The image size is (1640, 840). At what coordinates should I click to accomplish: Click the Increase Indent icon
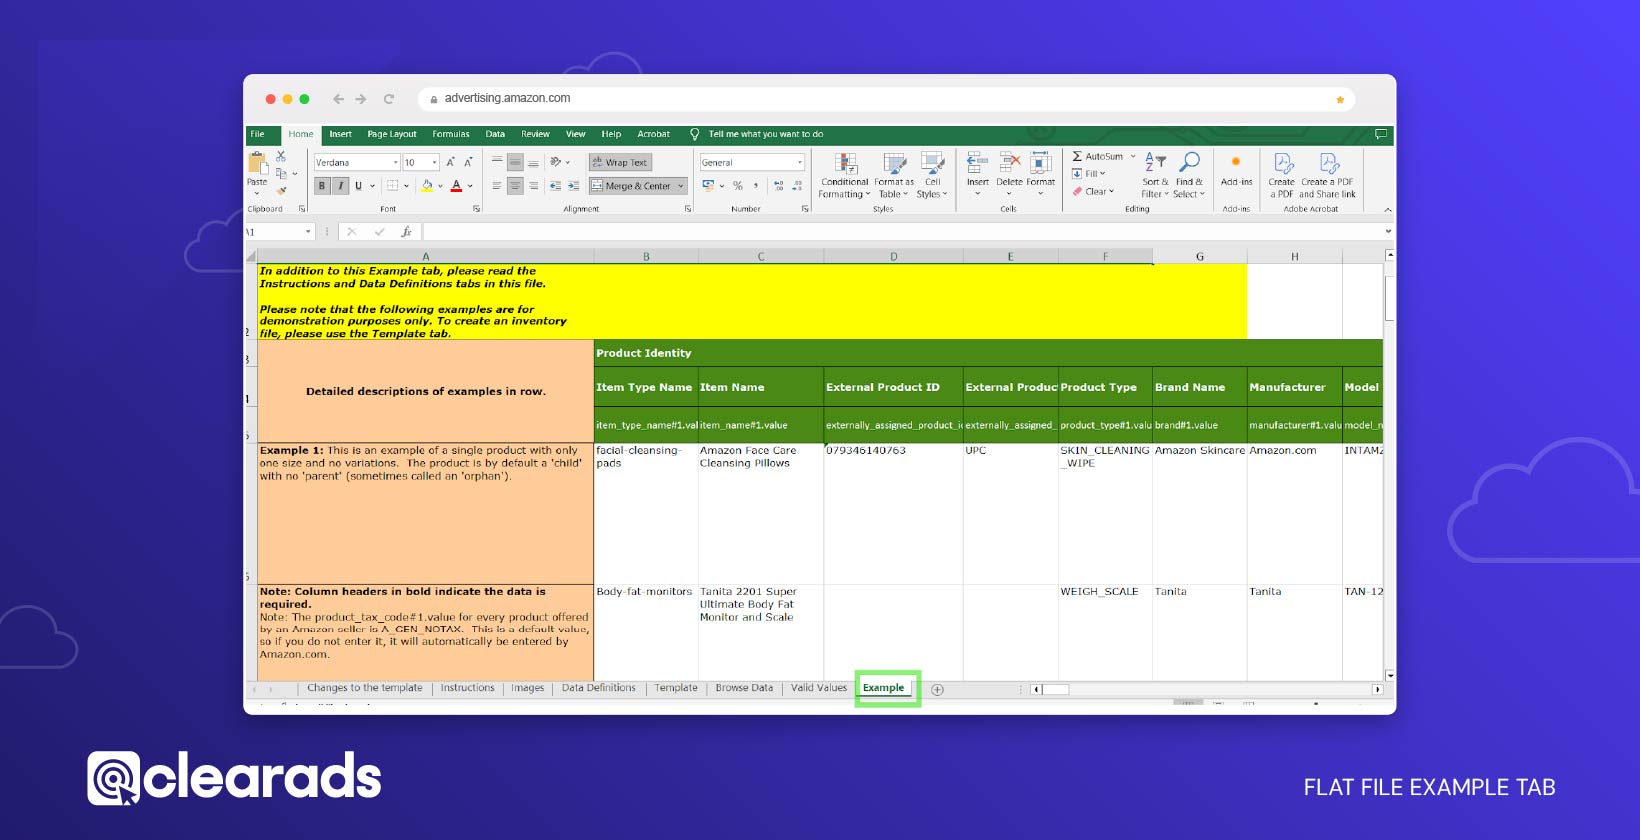click(x=573, y=186)
